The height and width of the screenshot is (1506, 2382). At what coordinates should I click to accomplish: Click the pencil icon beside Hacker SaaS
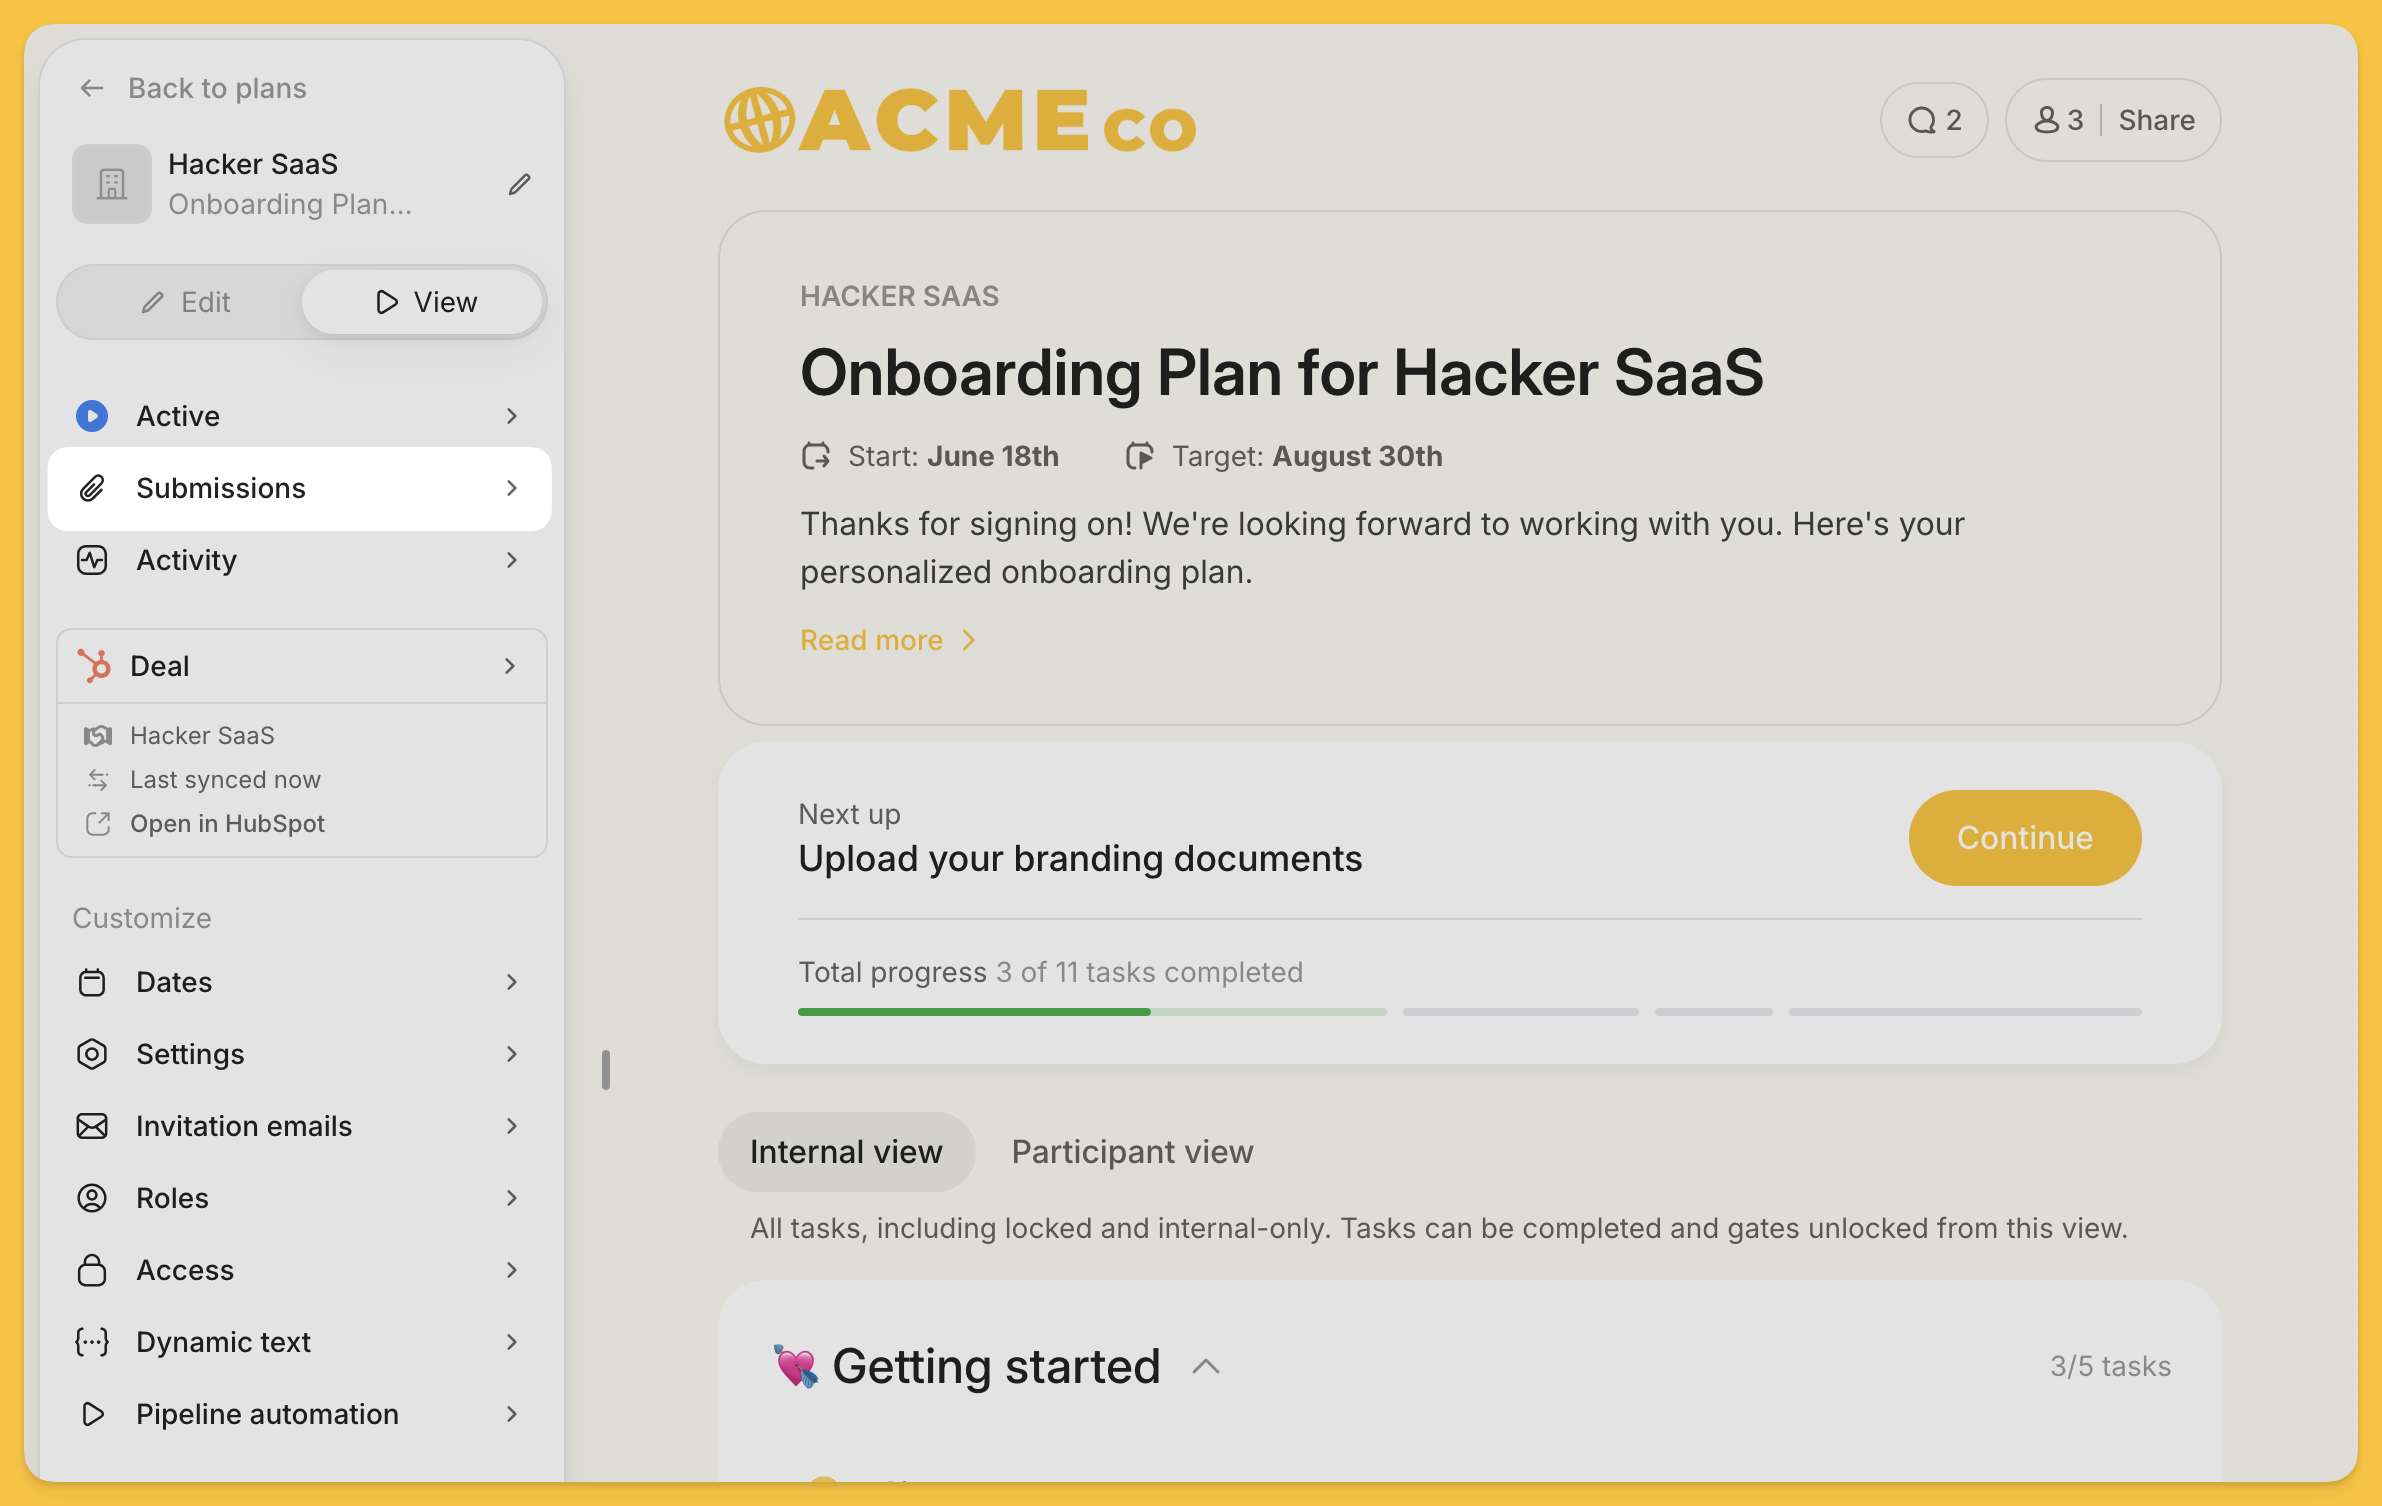click(x=519, y=184)
